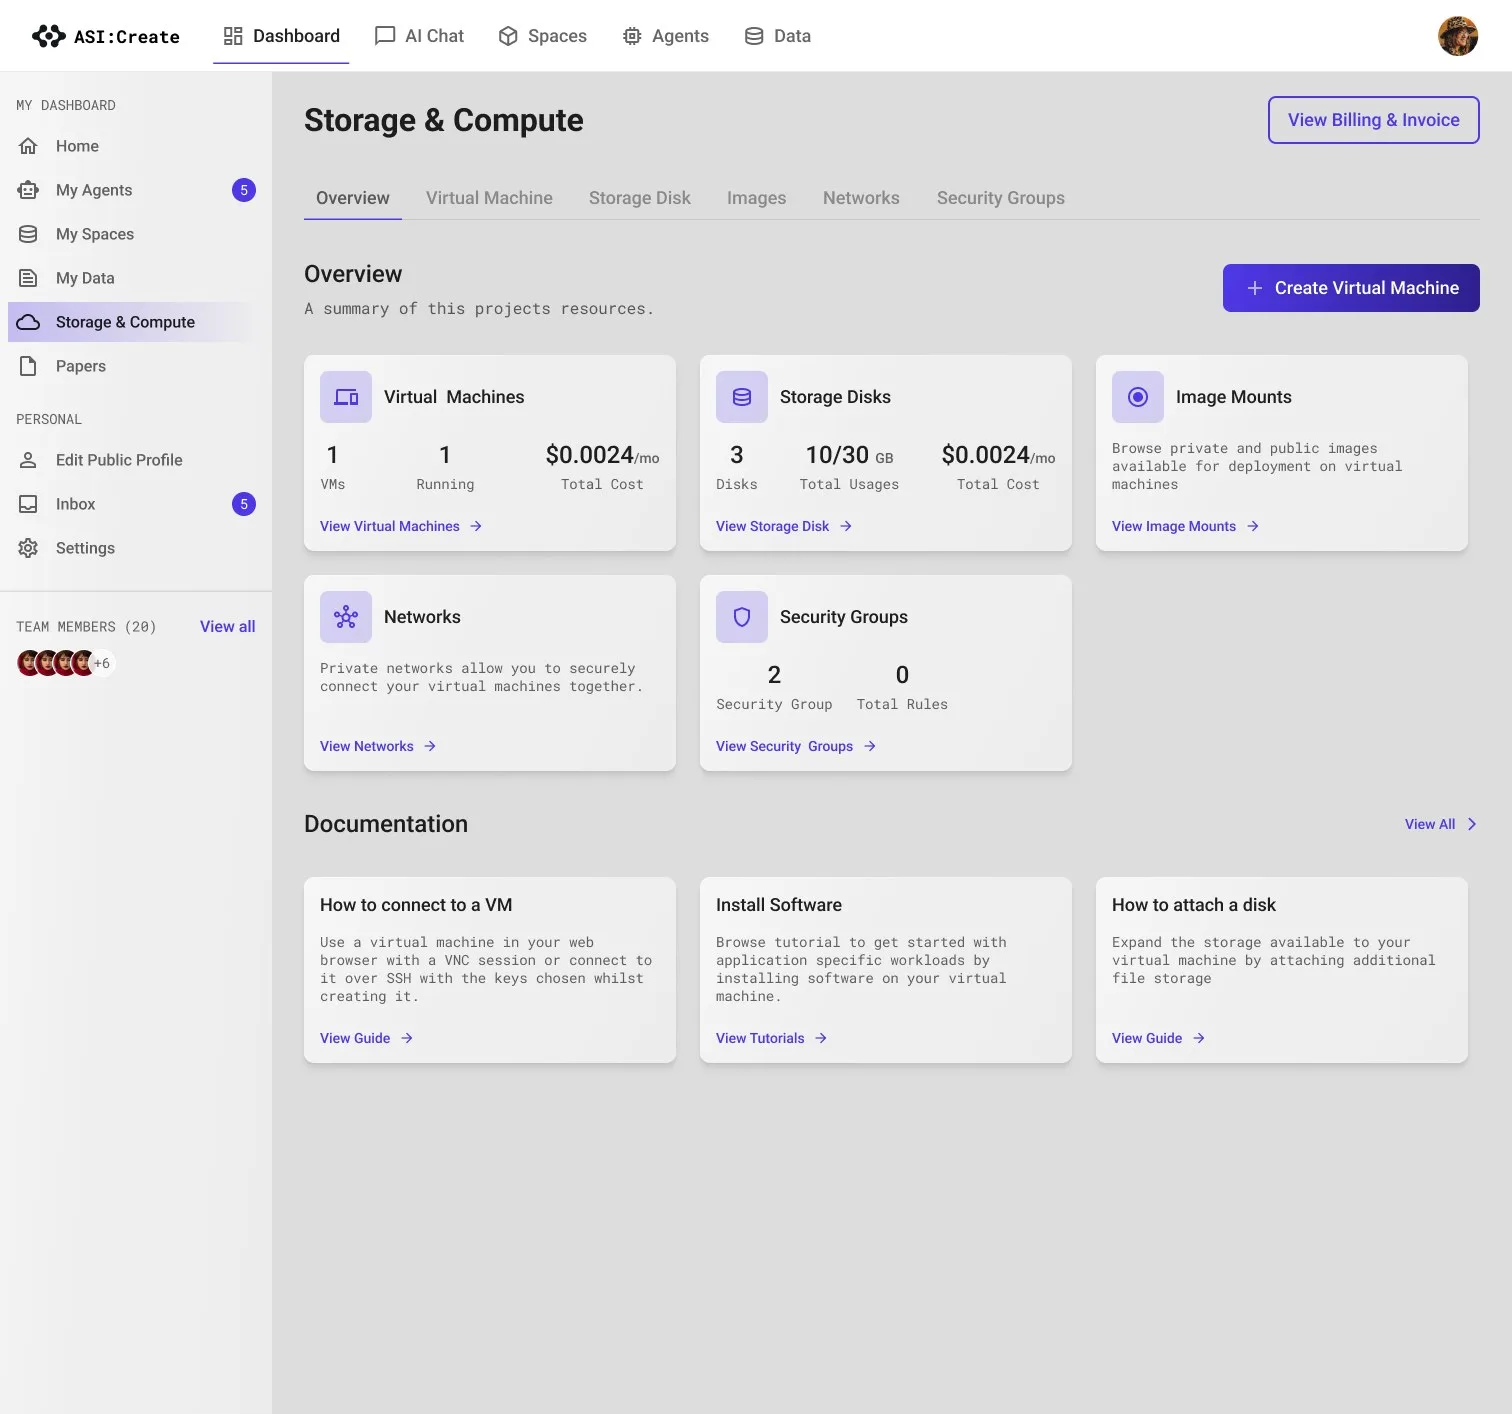Click the Settings gear icon
The height and width of the screenshot is (1414, 1512).
click(28, 548)
